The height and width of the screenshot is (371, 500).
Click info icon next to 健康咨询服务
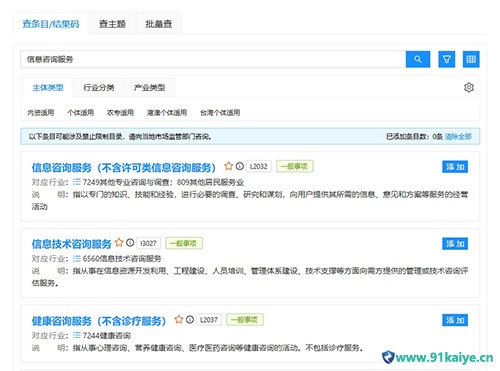tap(190, 319)
